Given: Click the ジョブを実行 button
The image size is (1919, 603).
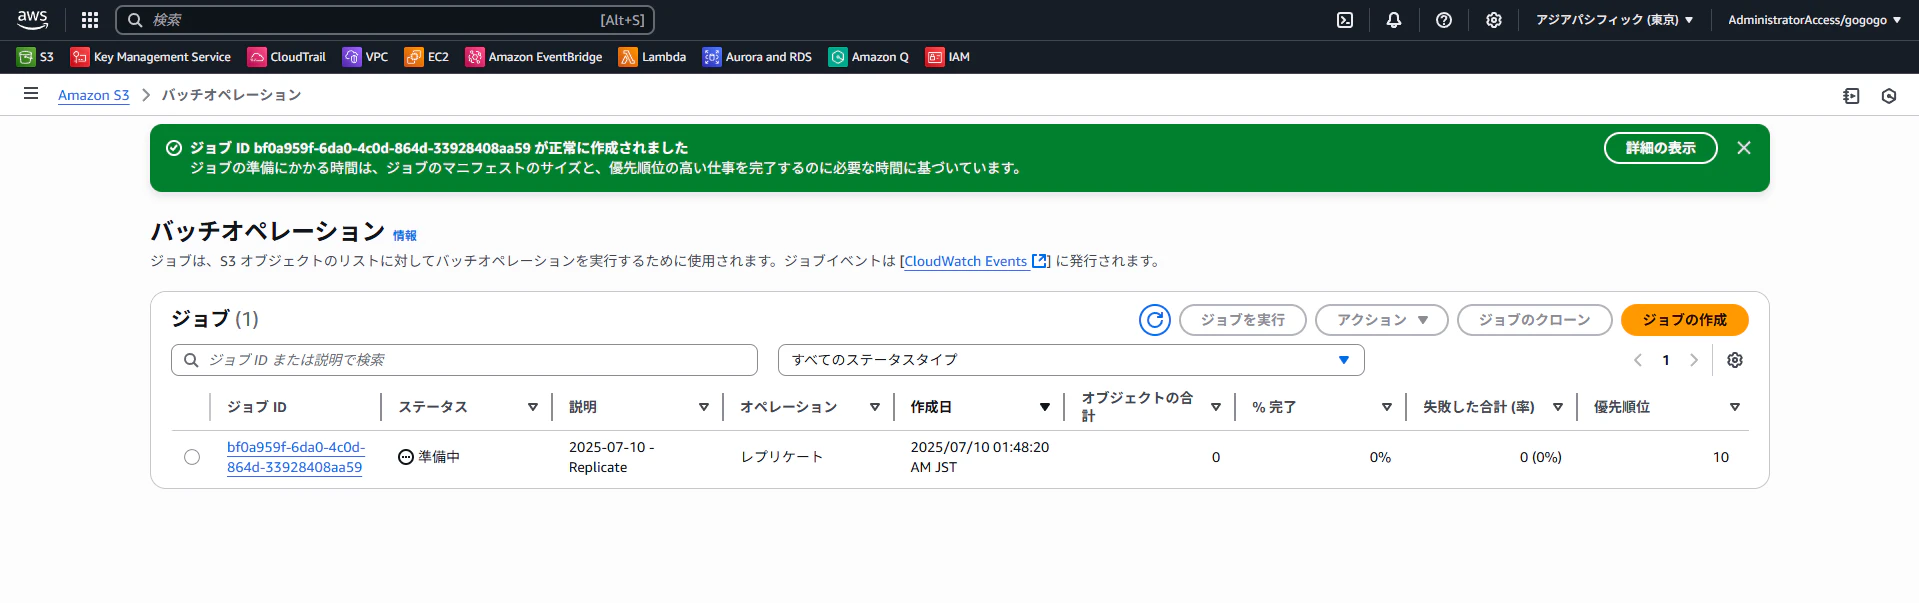Looking at the screenshot, I should (x=1243, y=320).
